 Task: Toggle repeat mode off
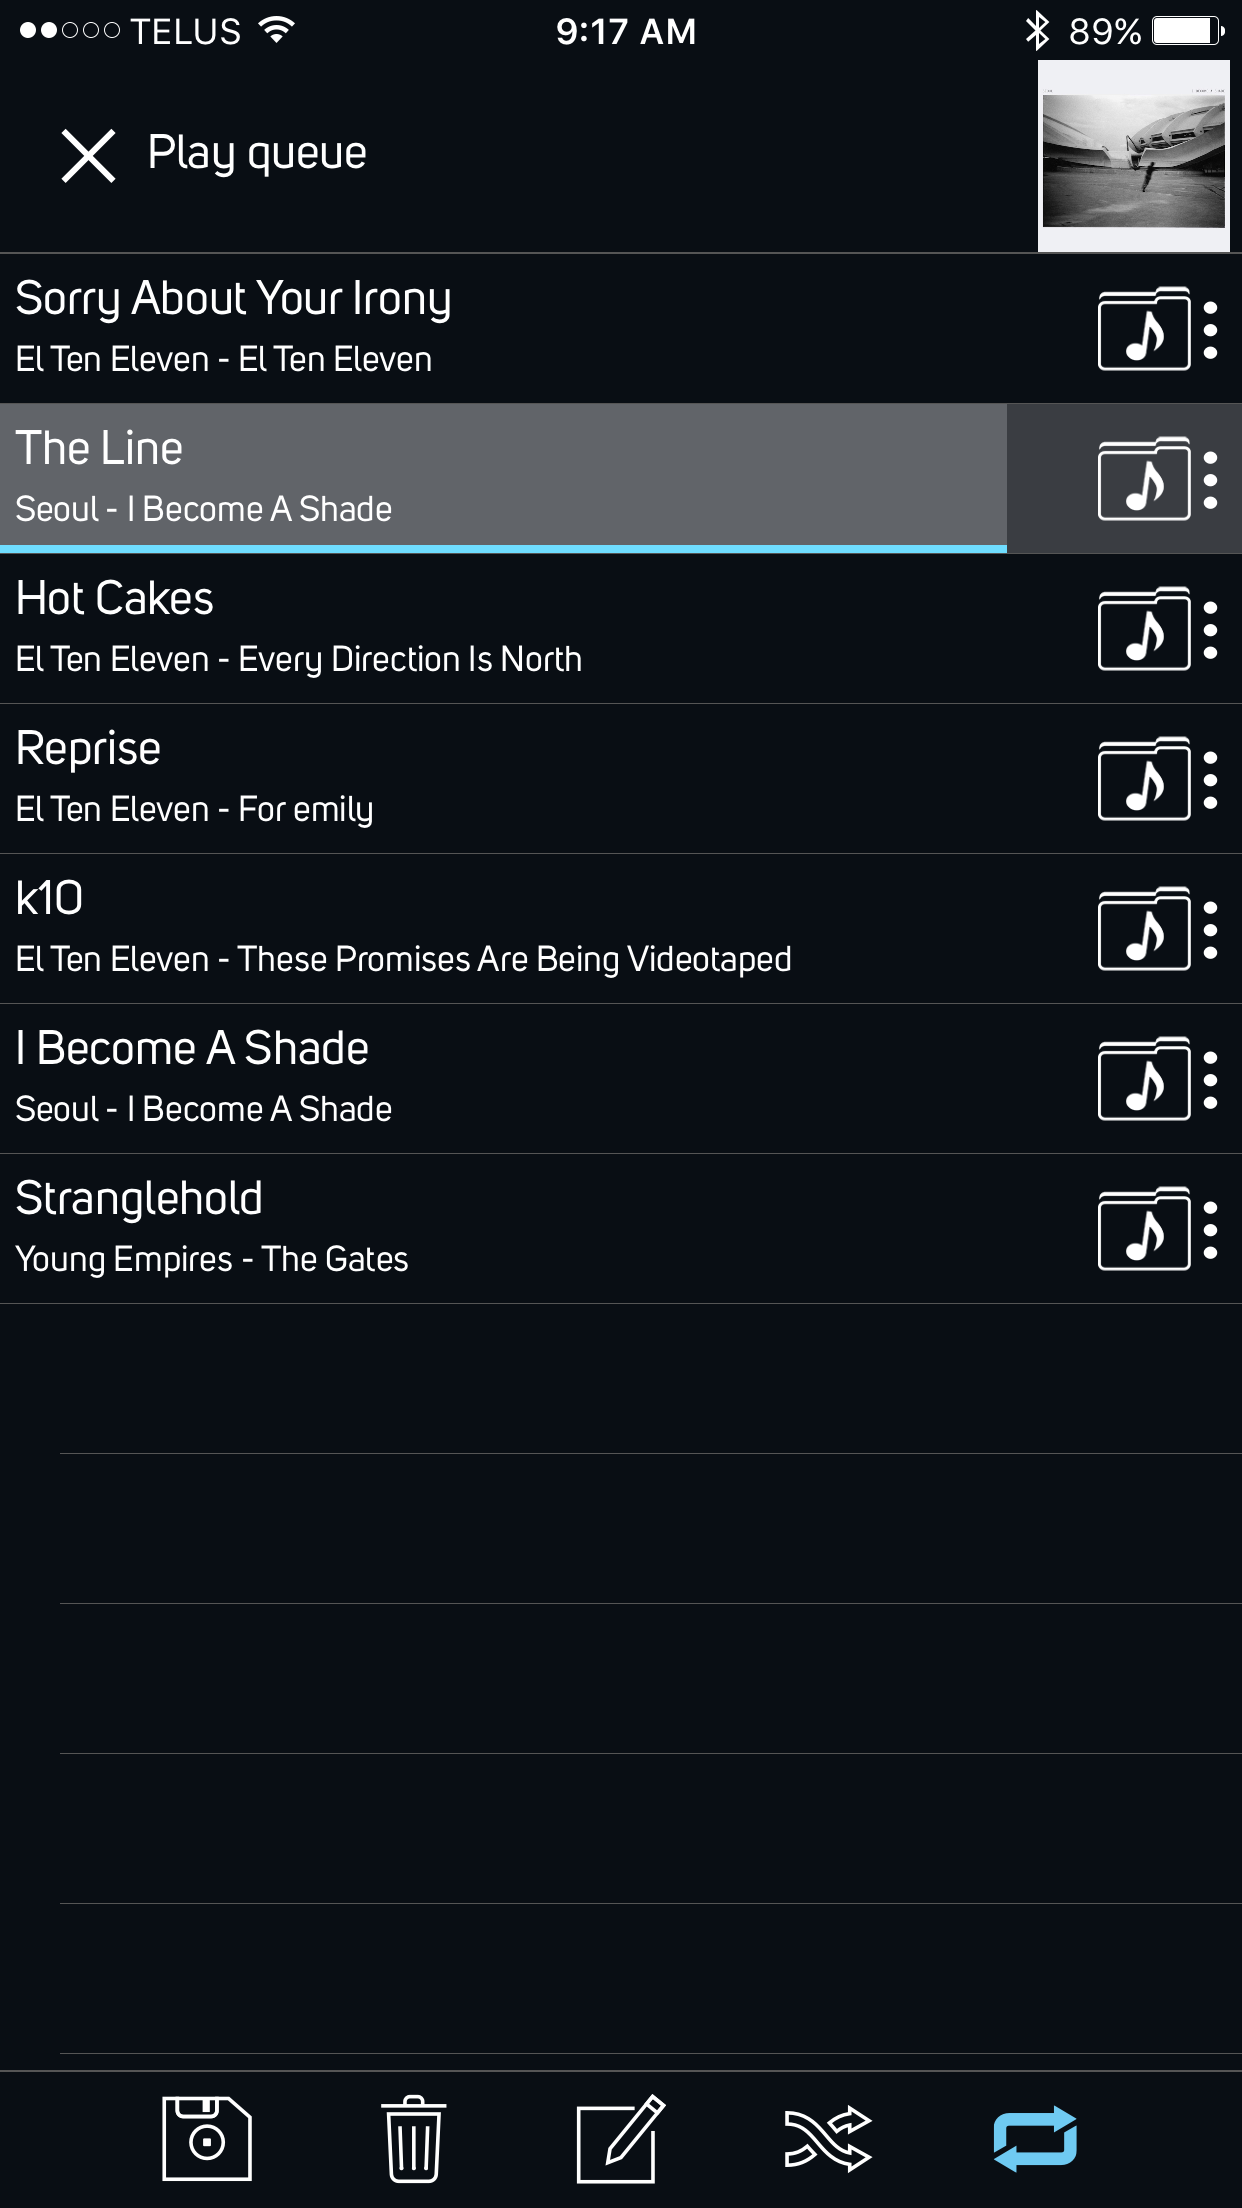(x=1035, y=2138)
